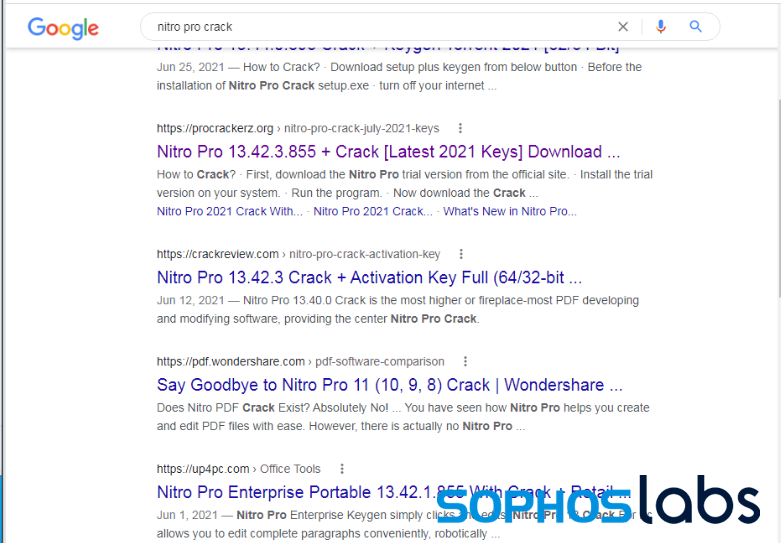Open sitelink Nitro Pro 2021 Crack...
The image size is (781, 543).
tap(373, 211)
